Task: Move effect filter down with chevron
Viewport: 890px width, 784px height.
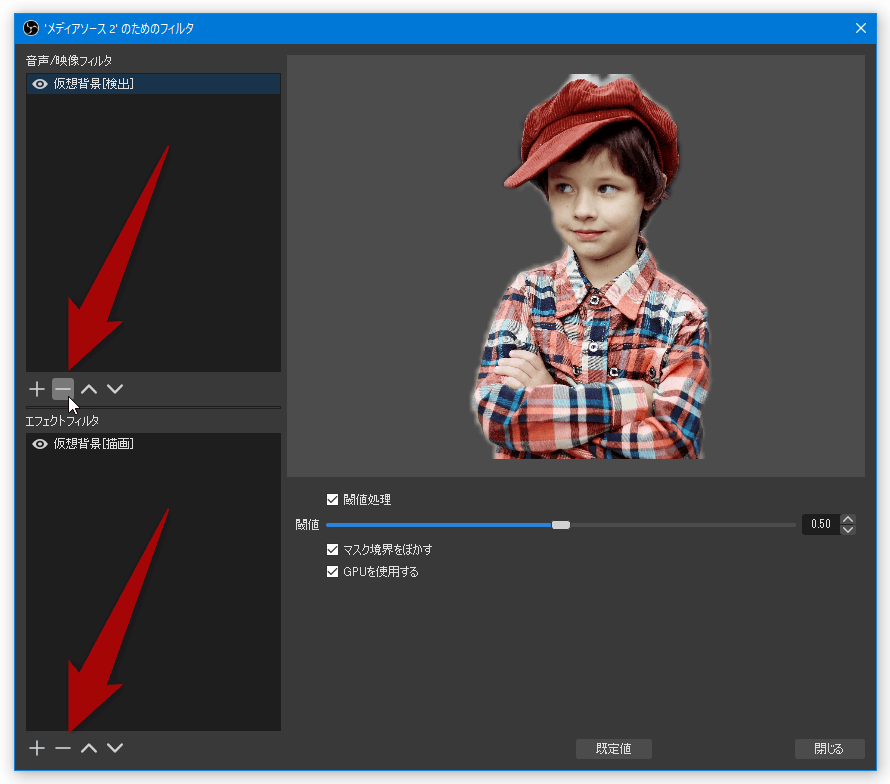Action: 115,748
